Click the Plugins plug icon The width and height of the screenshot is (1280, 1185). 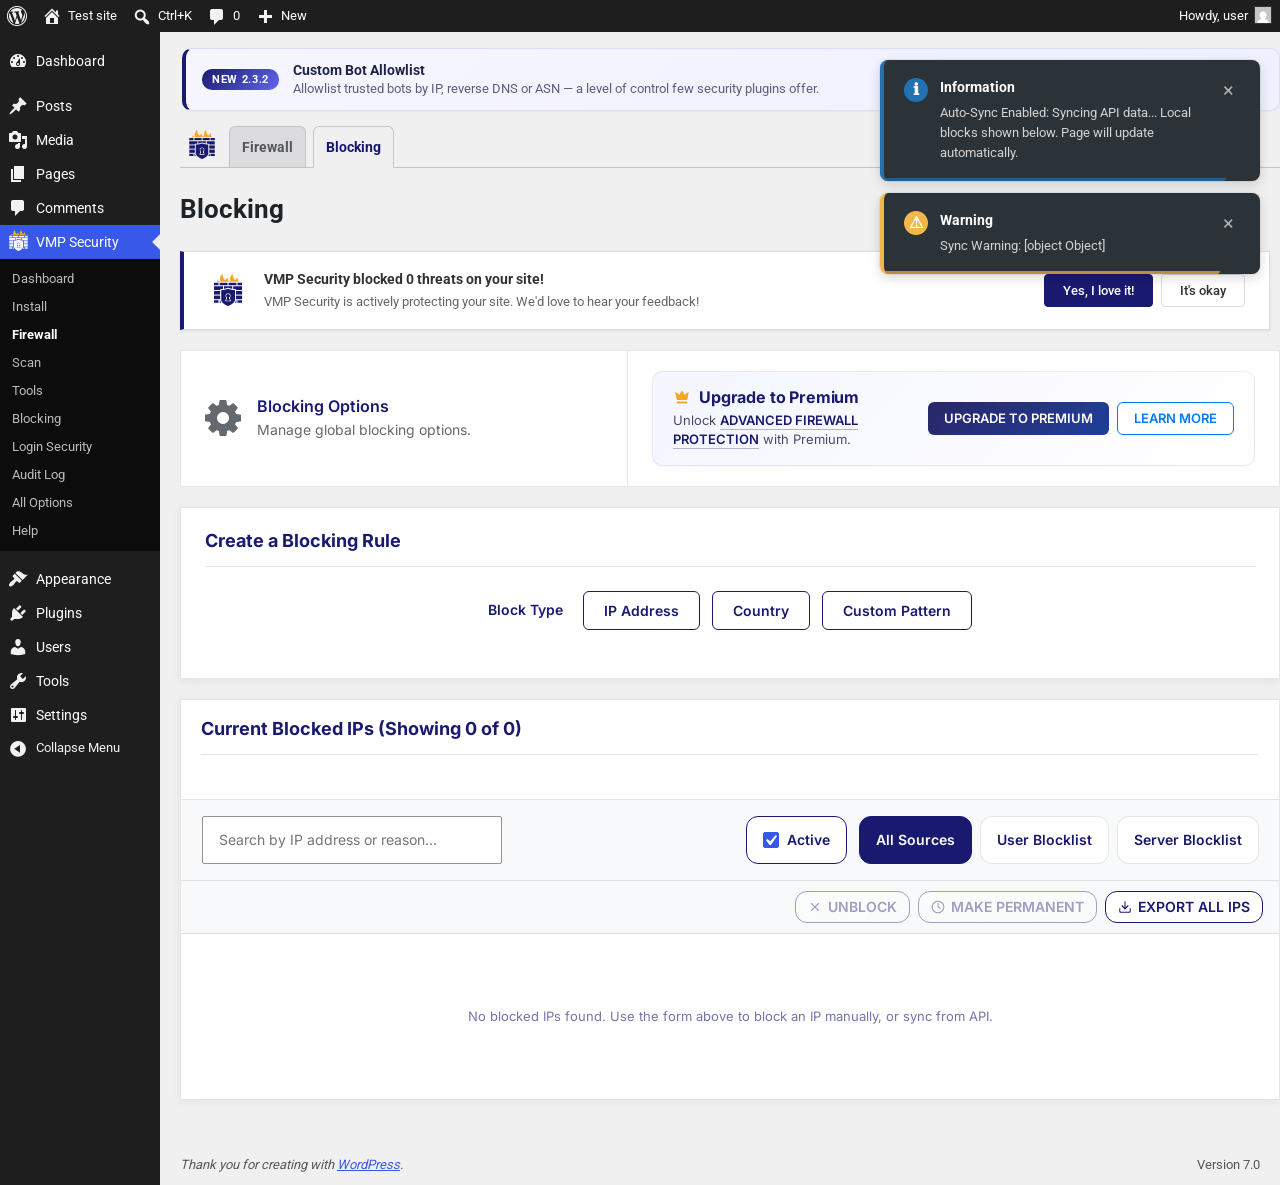[18, 613]
